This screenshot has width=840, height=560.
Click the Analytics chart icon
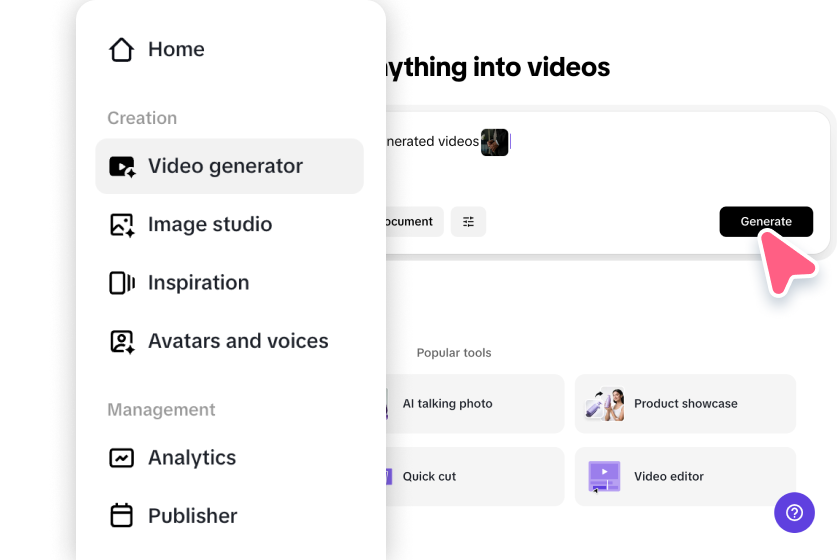122,458
